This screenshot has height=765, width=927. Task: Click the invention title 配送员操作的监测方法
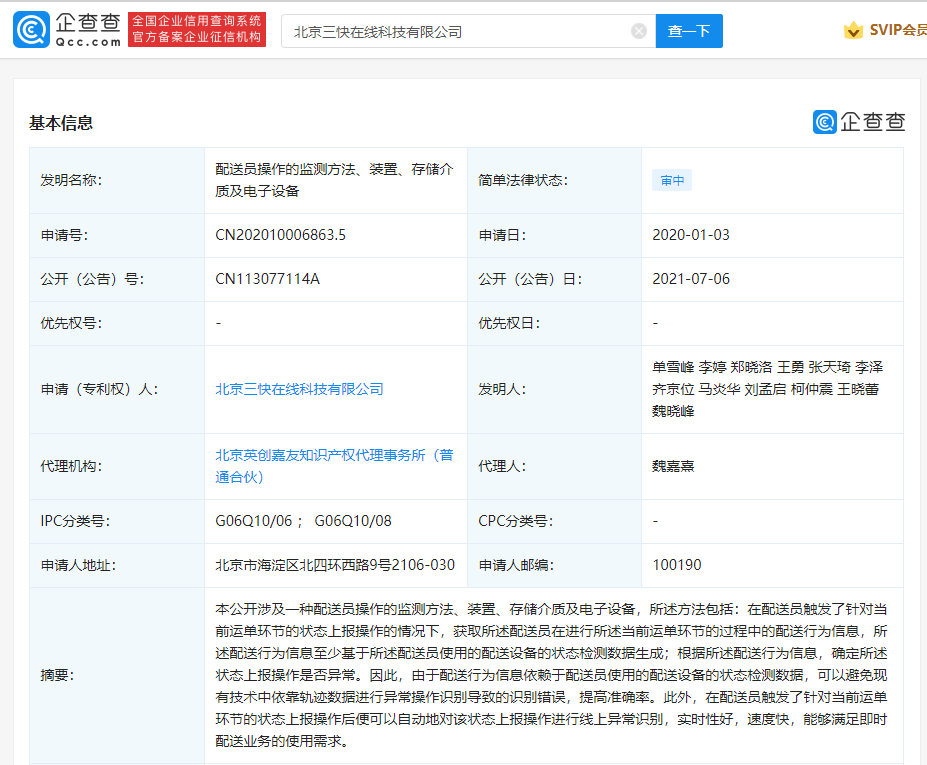[334, 180]
